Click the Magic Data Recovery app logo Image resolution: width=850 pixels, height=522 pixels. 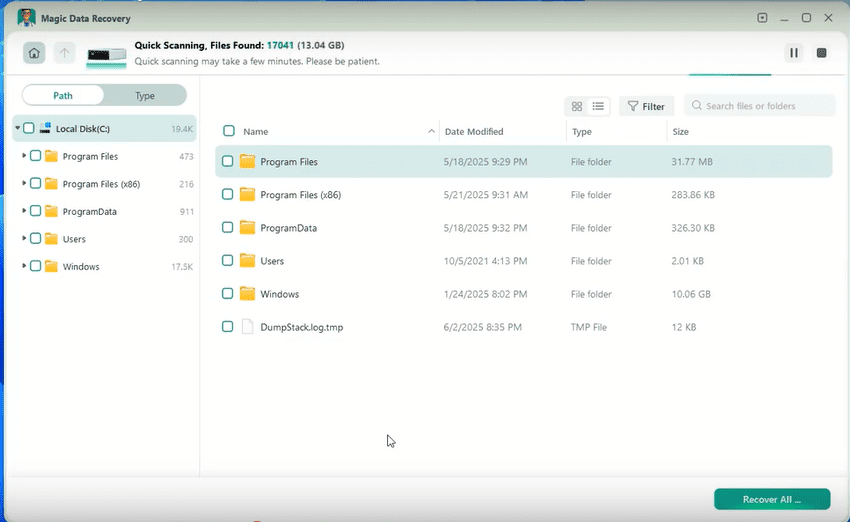click(26, 17)
